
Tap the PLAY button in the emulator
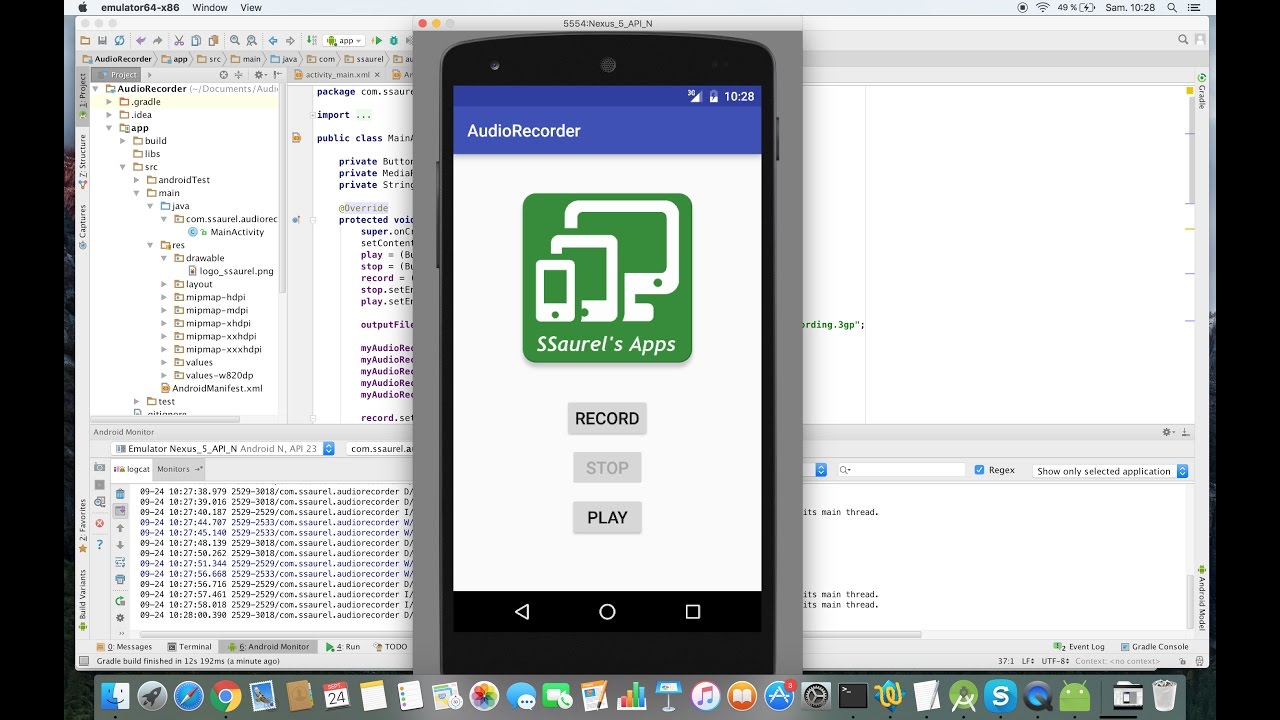pos(607,518)
